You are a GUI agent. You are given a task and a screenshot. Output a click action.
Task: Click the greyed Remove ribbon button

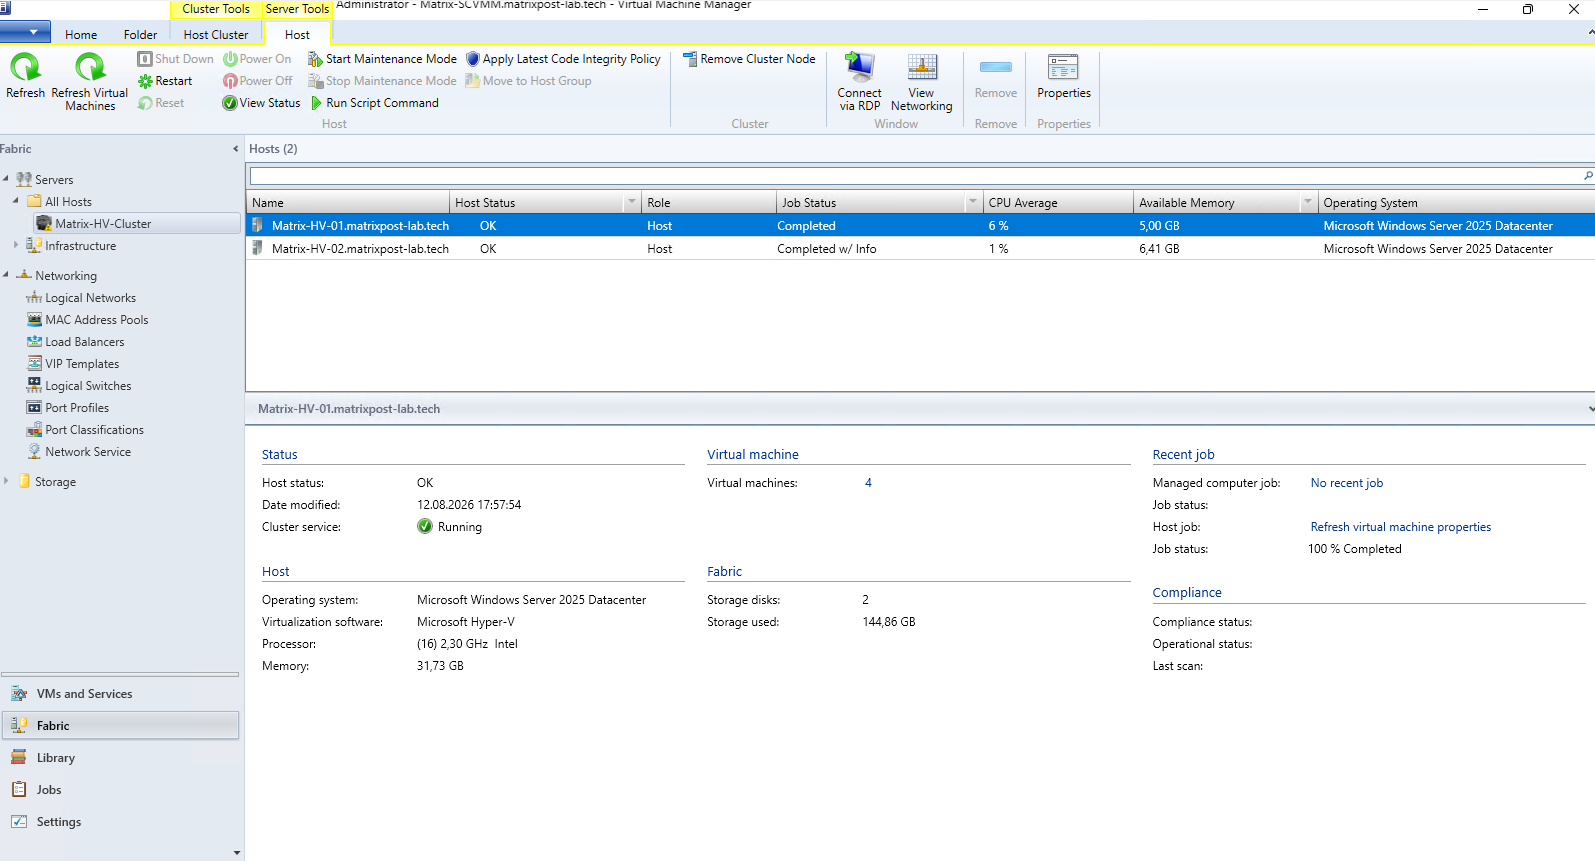(x=996, y=78)
